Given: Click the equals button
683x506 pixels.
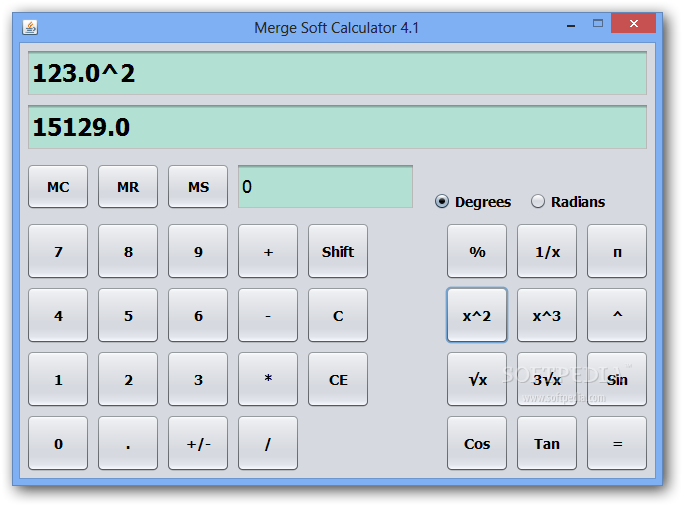Looking at the screenshot, I should pos(617,443).
